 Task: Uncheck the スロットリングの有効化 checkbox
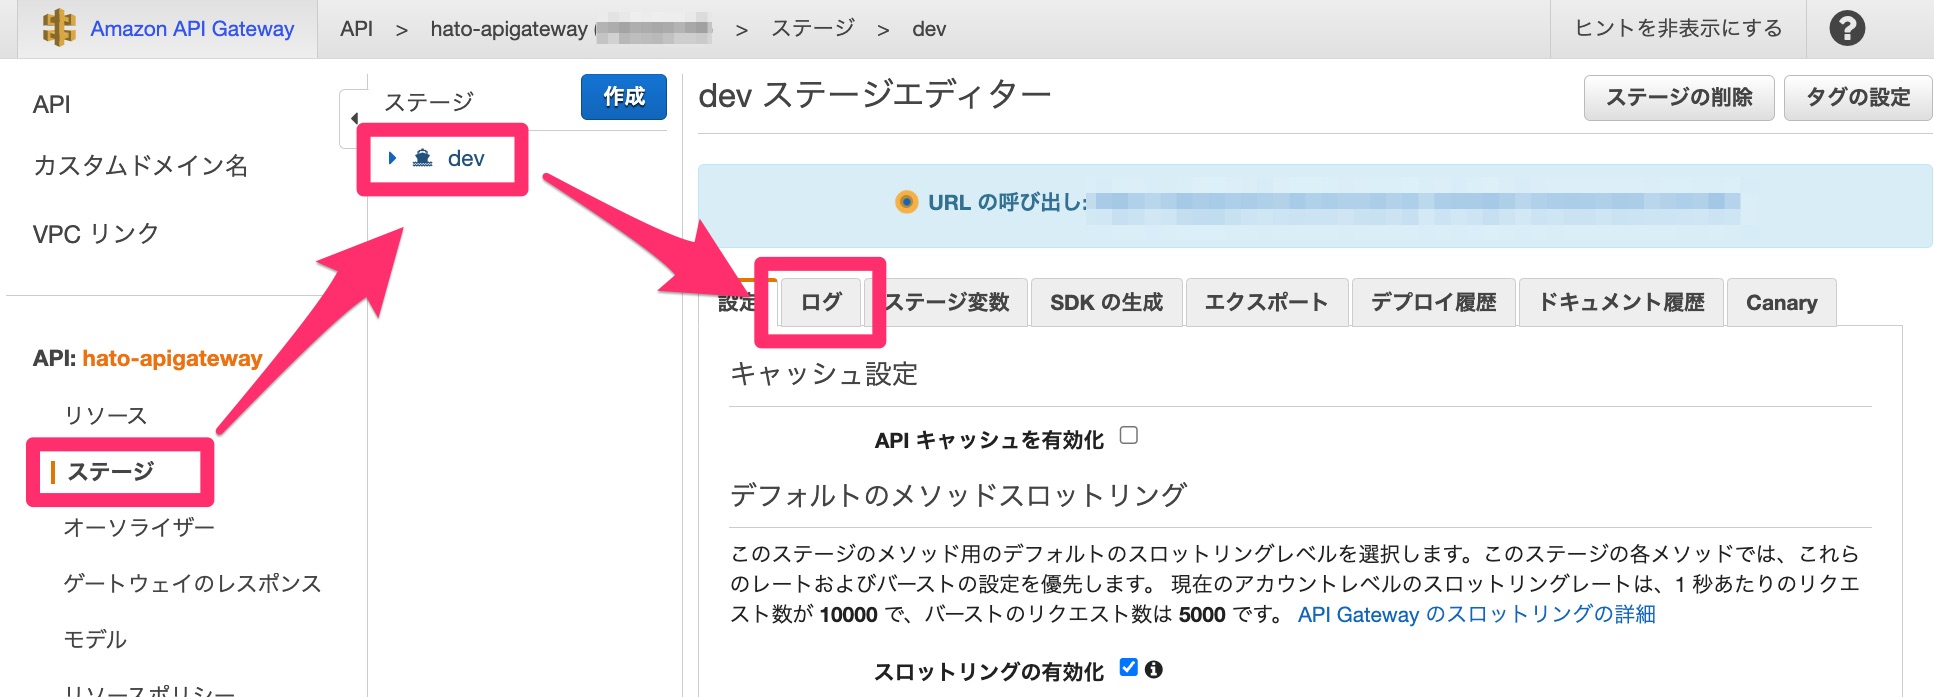1129,667
